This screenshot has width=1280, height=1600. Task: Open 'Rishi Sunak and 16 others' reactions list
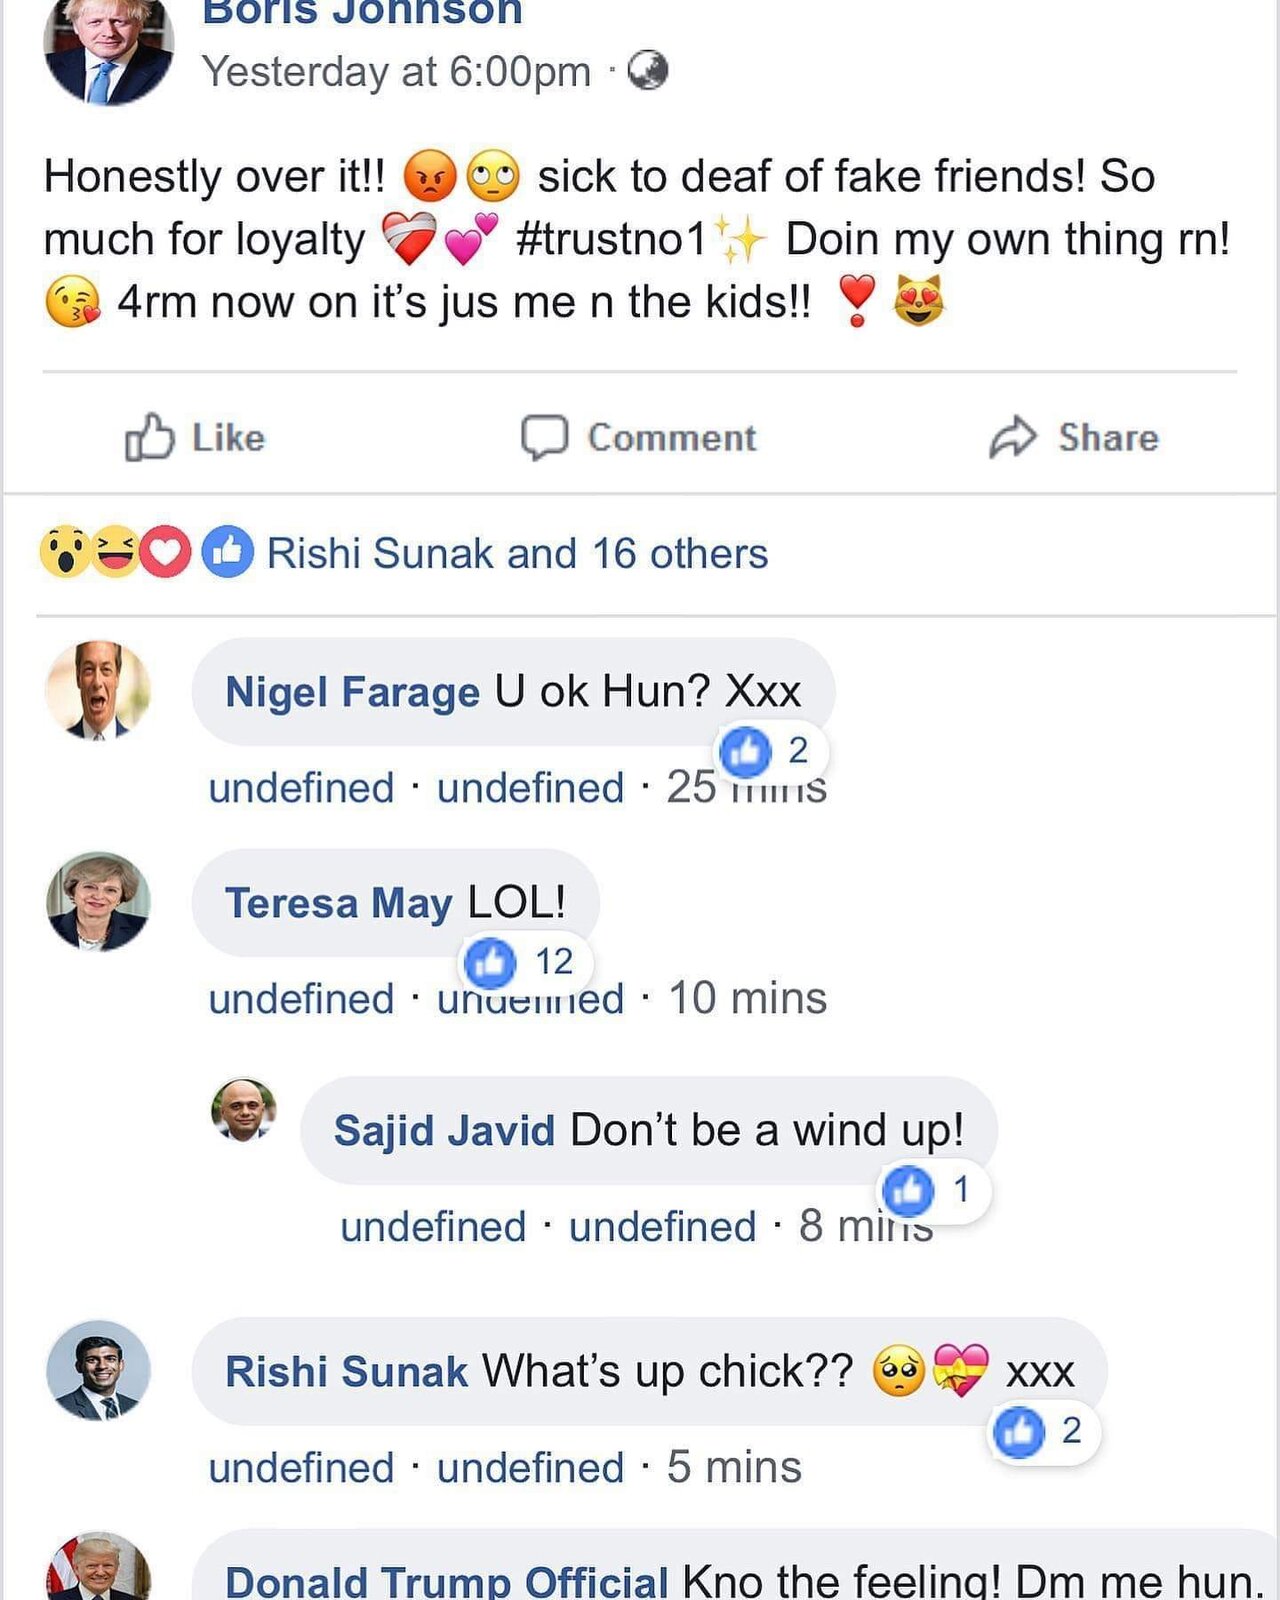[x=517, y=553]
